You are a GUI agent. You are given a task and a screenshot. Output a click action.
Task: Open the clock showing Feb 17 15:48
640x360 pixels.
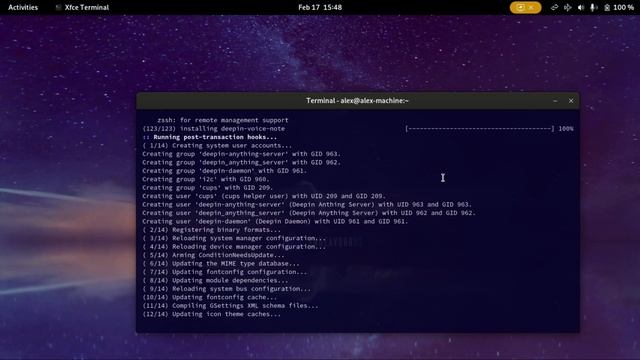pos(320,7)
